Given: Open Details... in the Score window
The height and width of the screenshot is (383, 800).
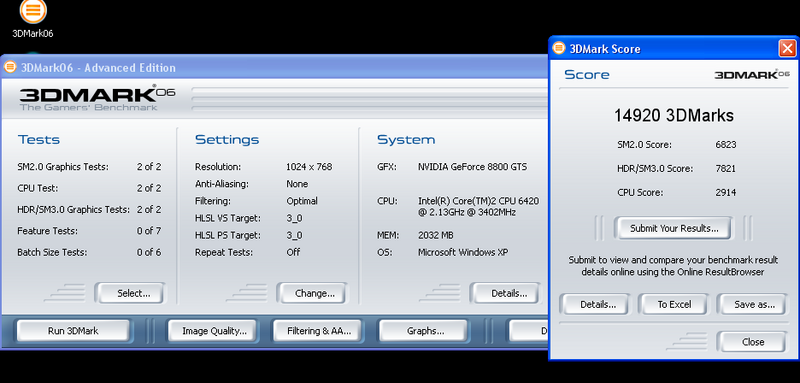Looking at the screenshot, I should (x=597, y=304).
